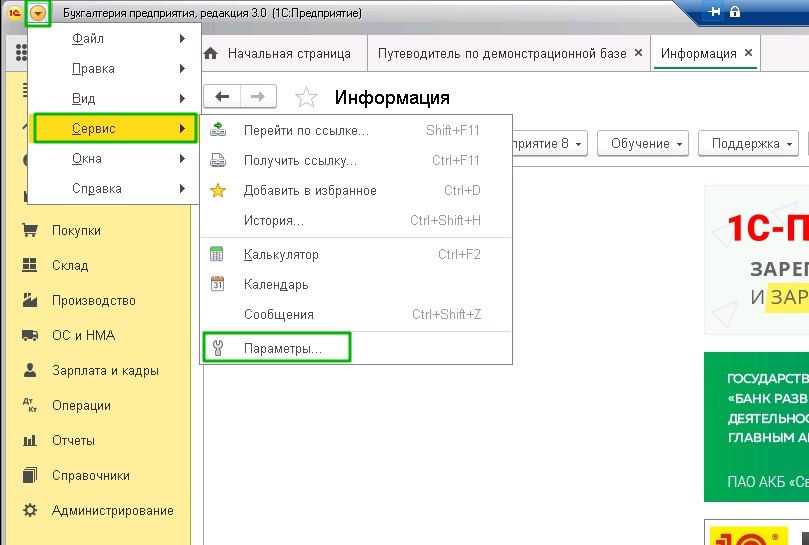Click the go-to-link icon beside Перейти по ссылке
809x545 pixels.
218,130
